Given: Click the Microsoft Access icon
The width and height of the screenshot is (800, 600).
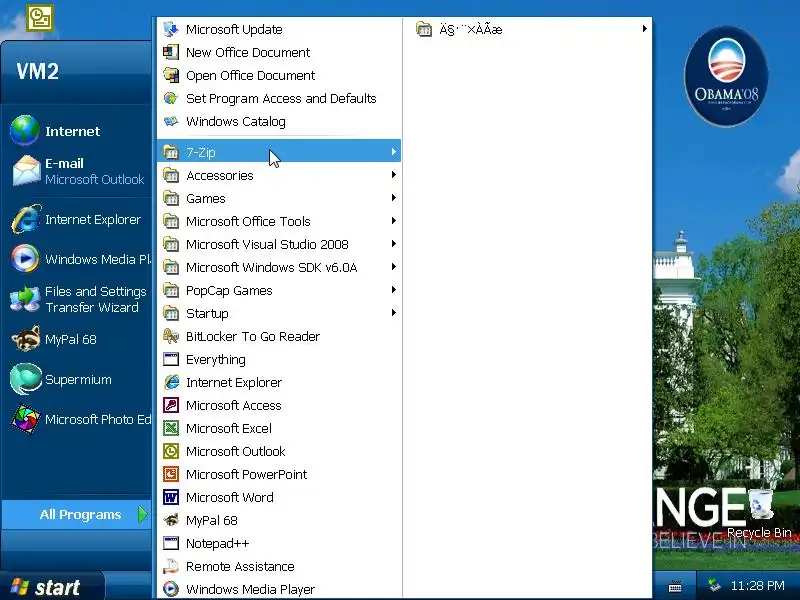Looking at the screenshot, I should click(x=171, y=405).
